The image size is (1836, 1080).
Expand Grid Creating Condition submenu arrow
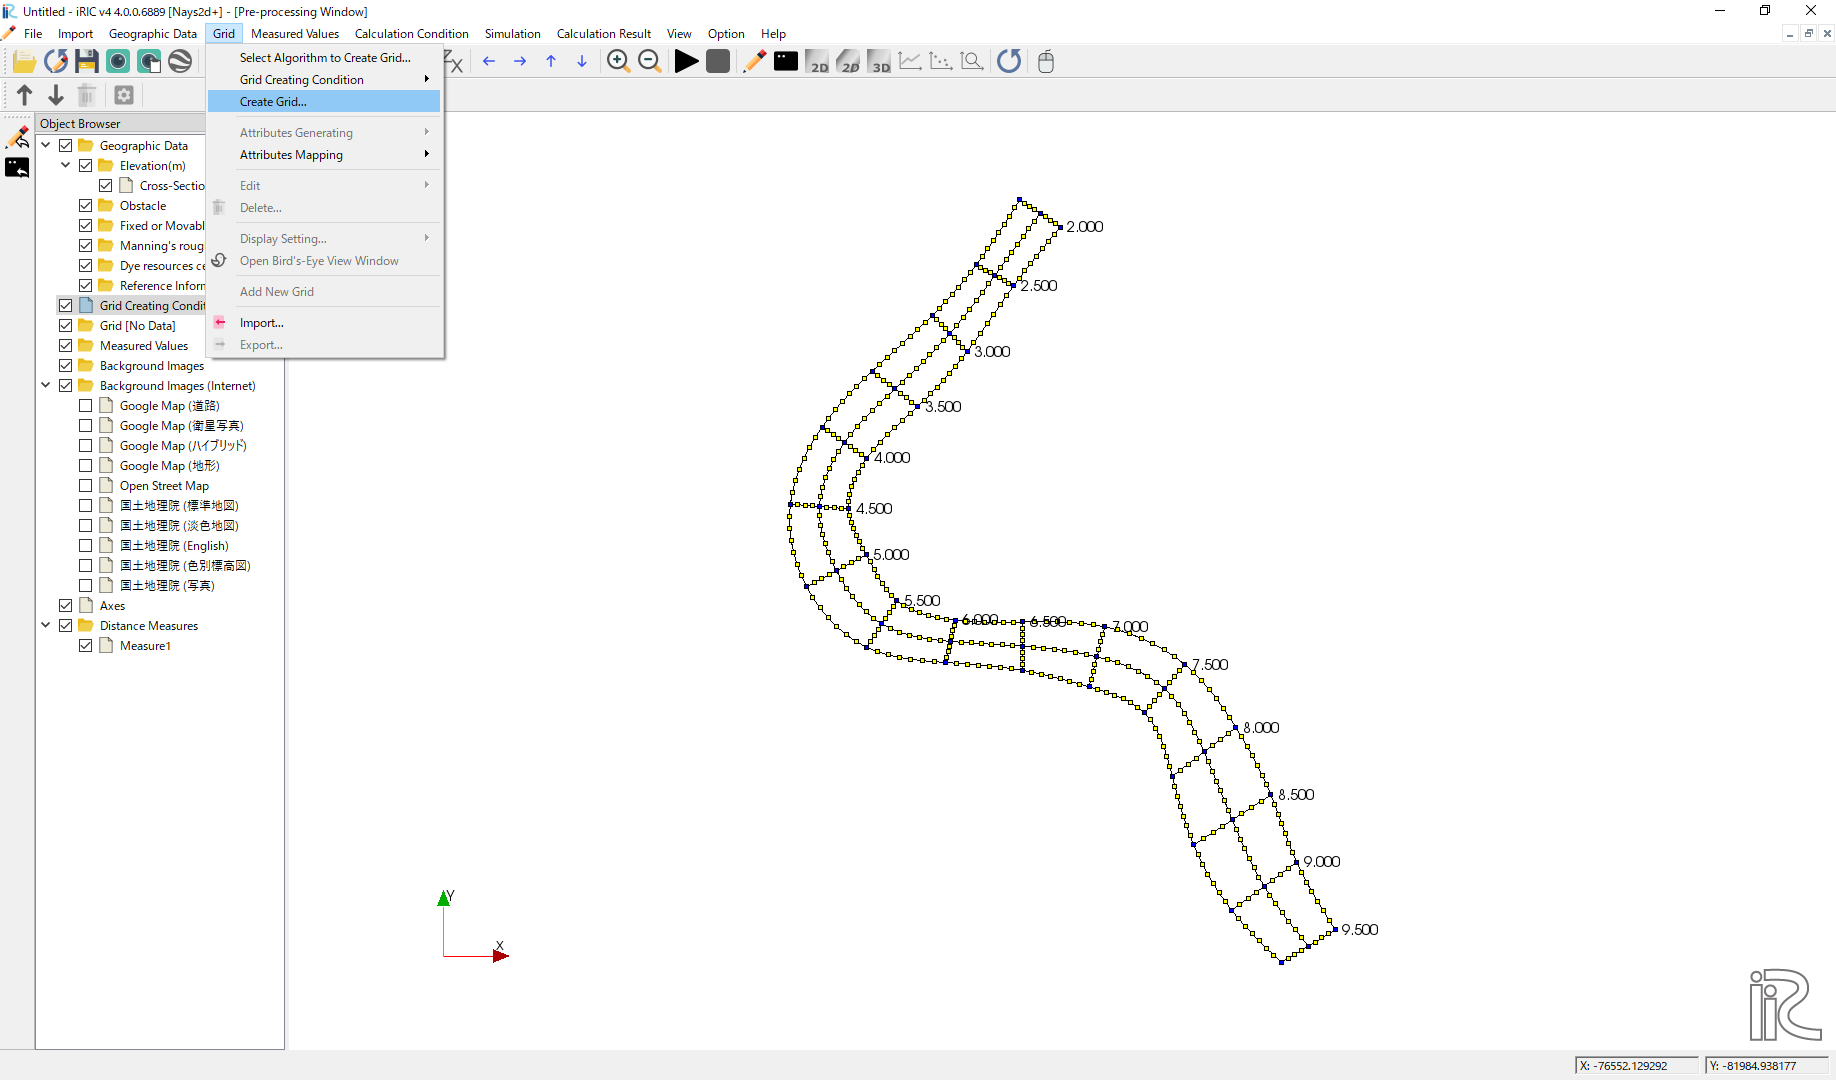coord(427,79)
